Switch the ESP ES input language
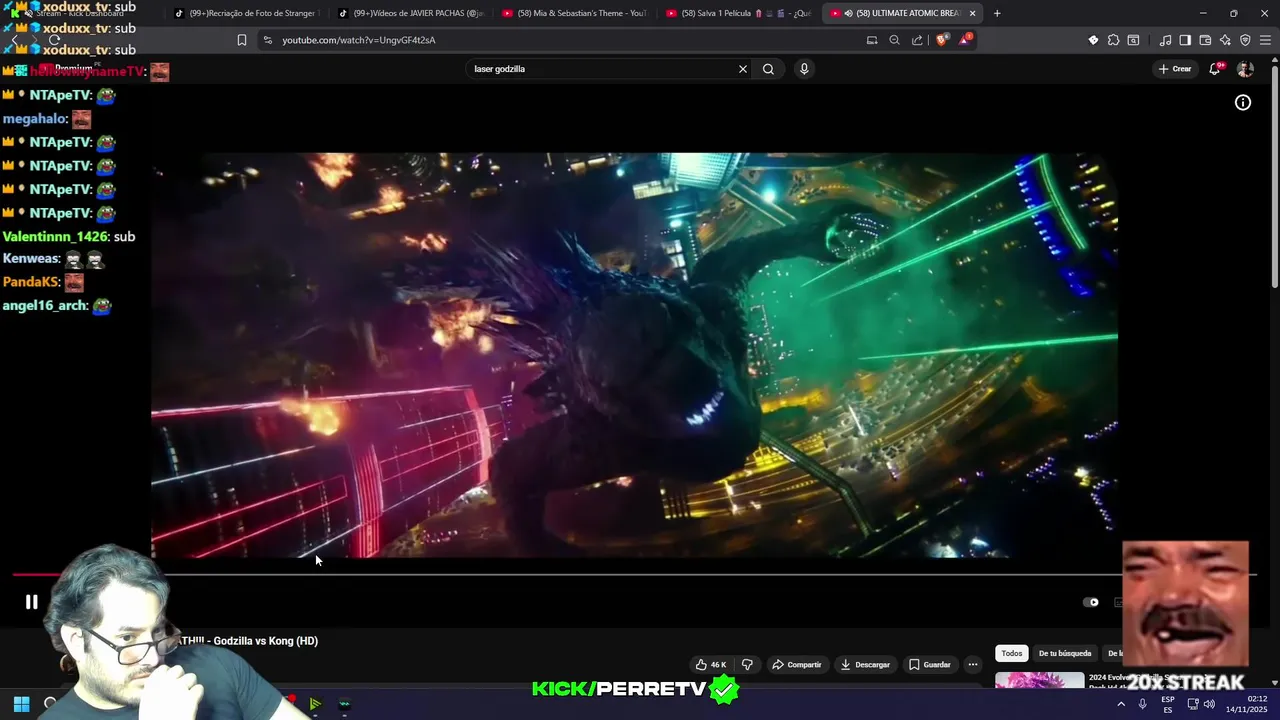The width and height of the screenshot is (1280, 720). tap(1168, 704)
